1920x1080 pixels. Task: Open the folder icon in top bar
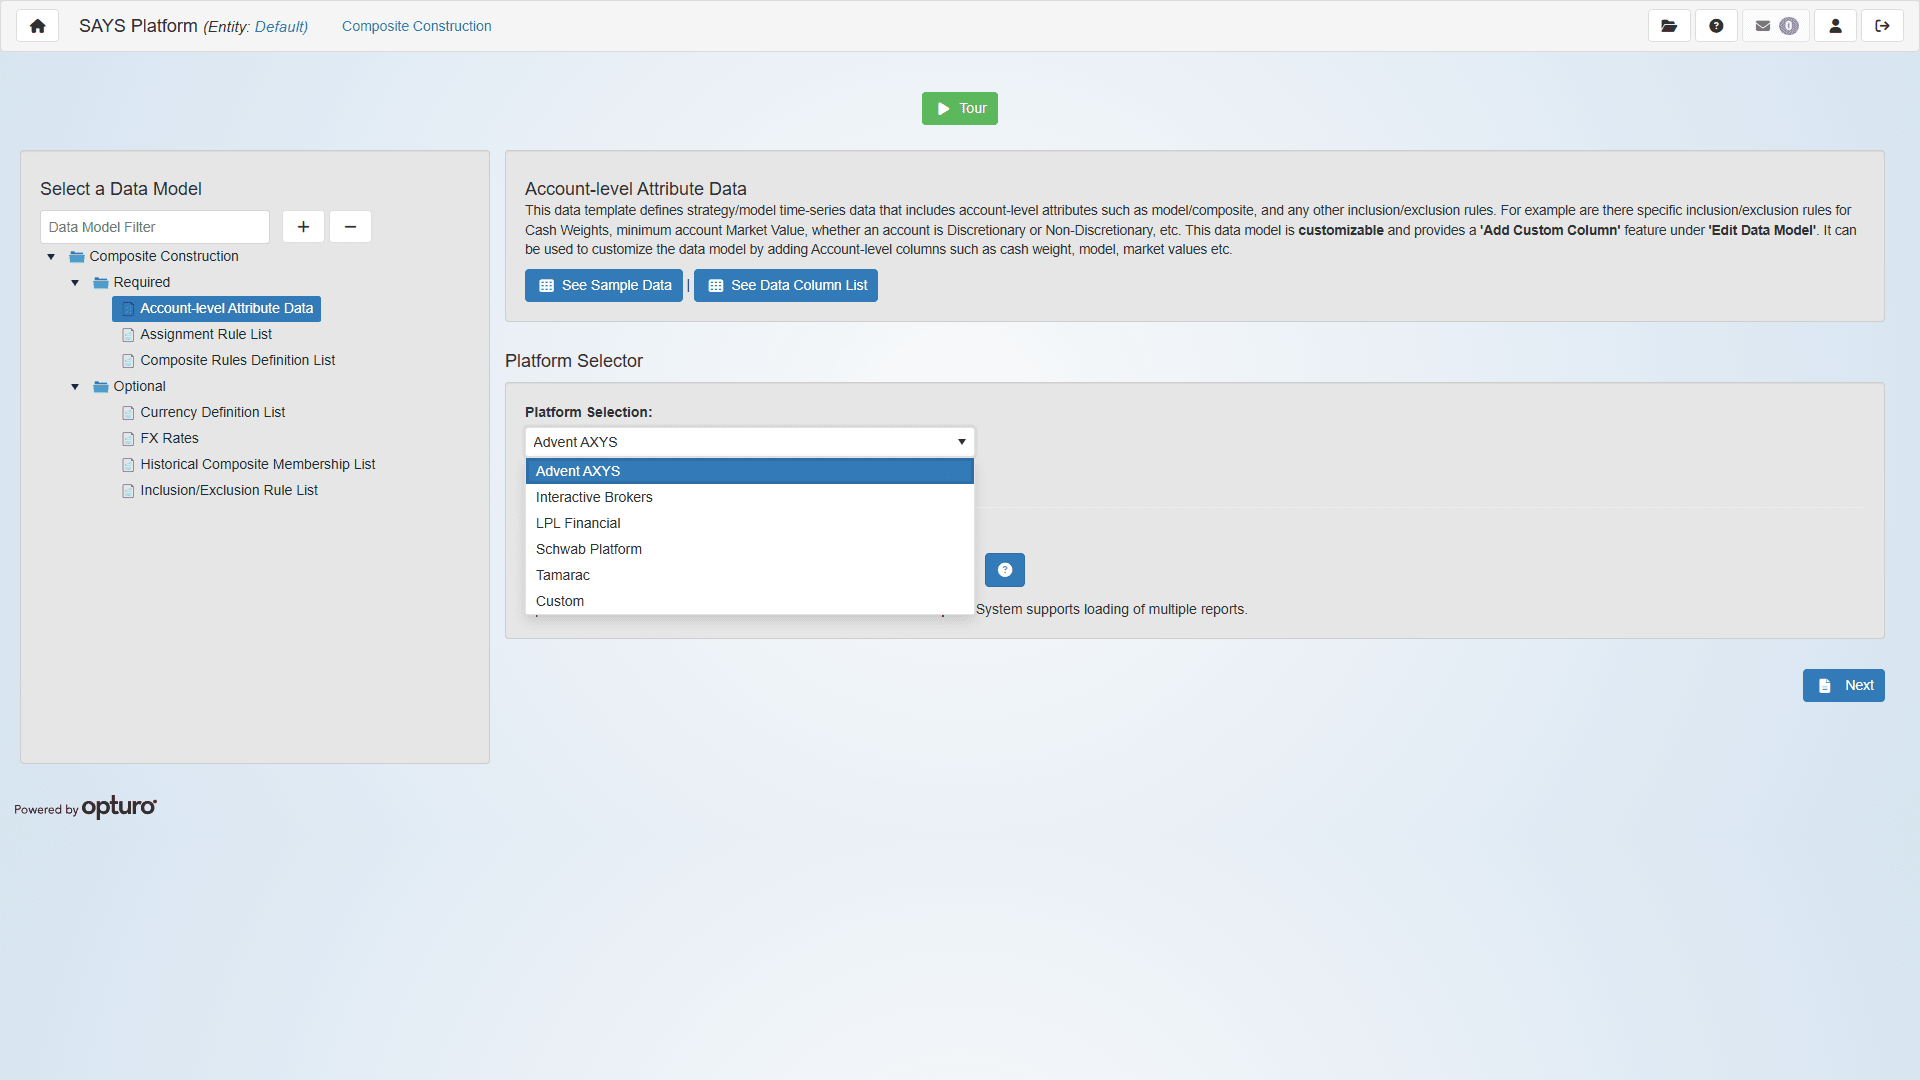click(1669, 26)
